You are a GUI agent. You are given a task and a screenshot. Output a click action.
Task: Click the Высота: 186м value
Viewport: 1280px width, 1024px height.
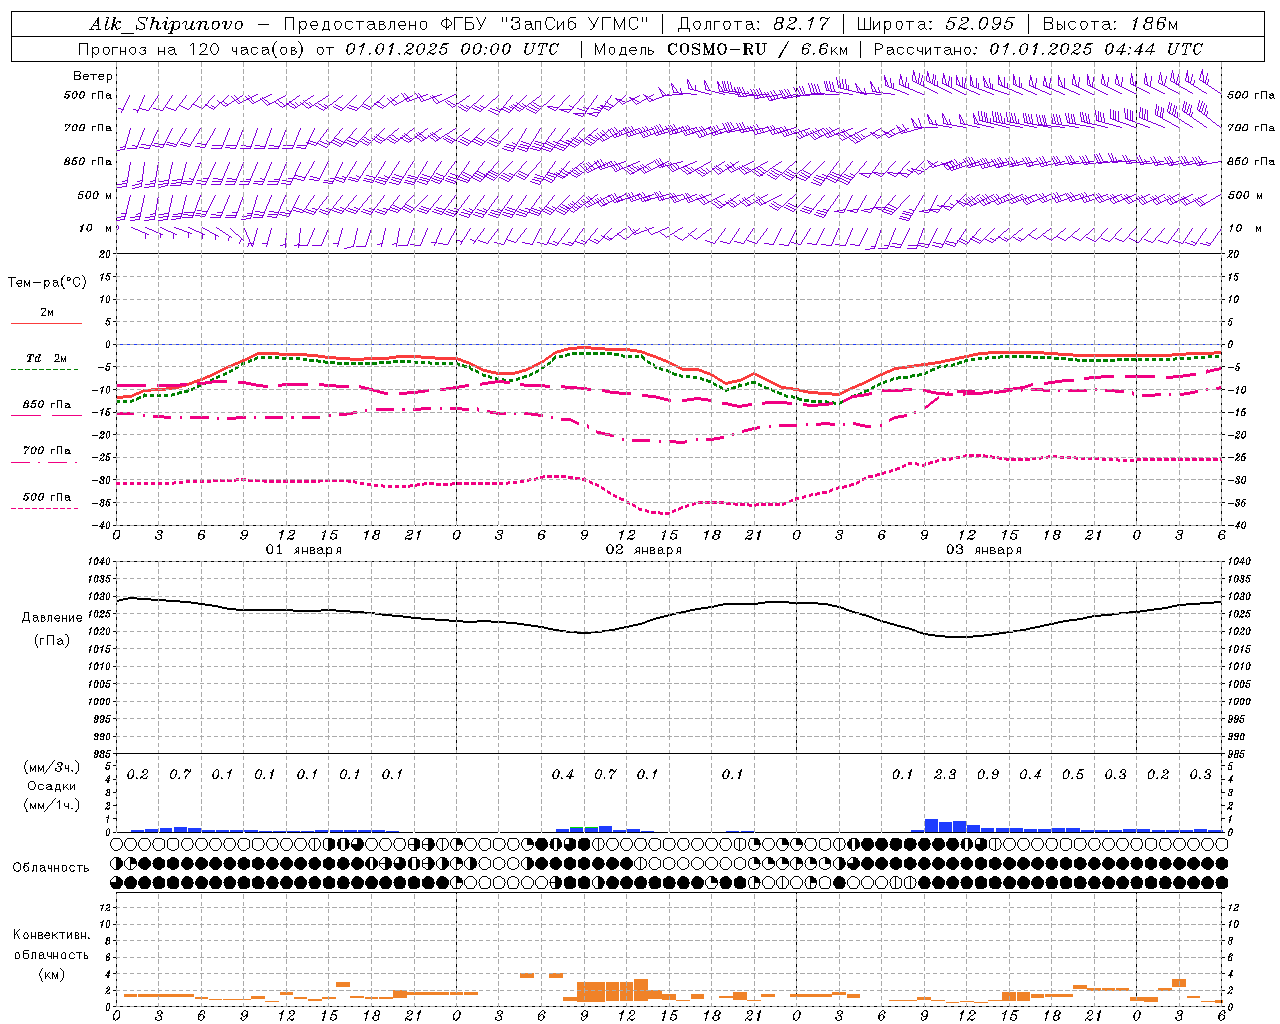point(1110,24)
